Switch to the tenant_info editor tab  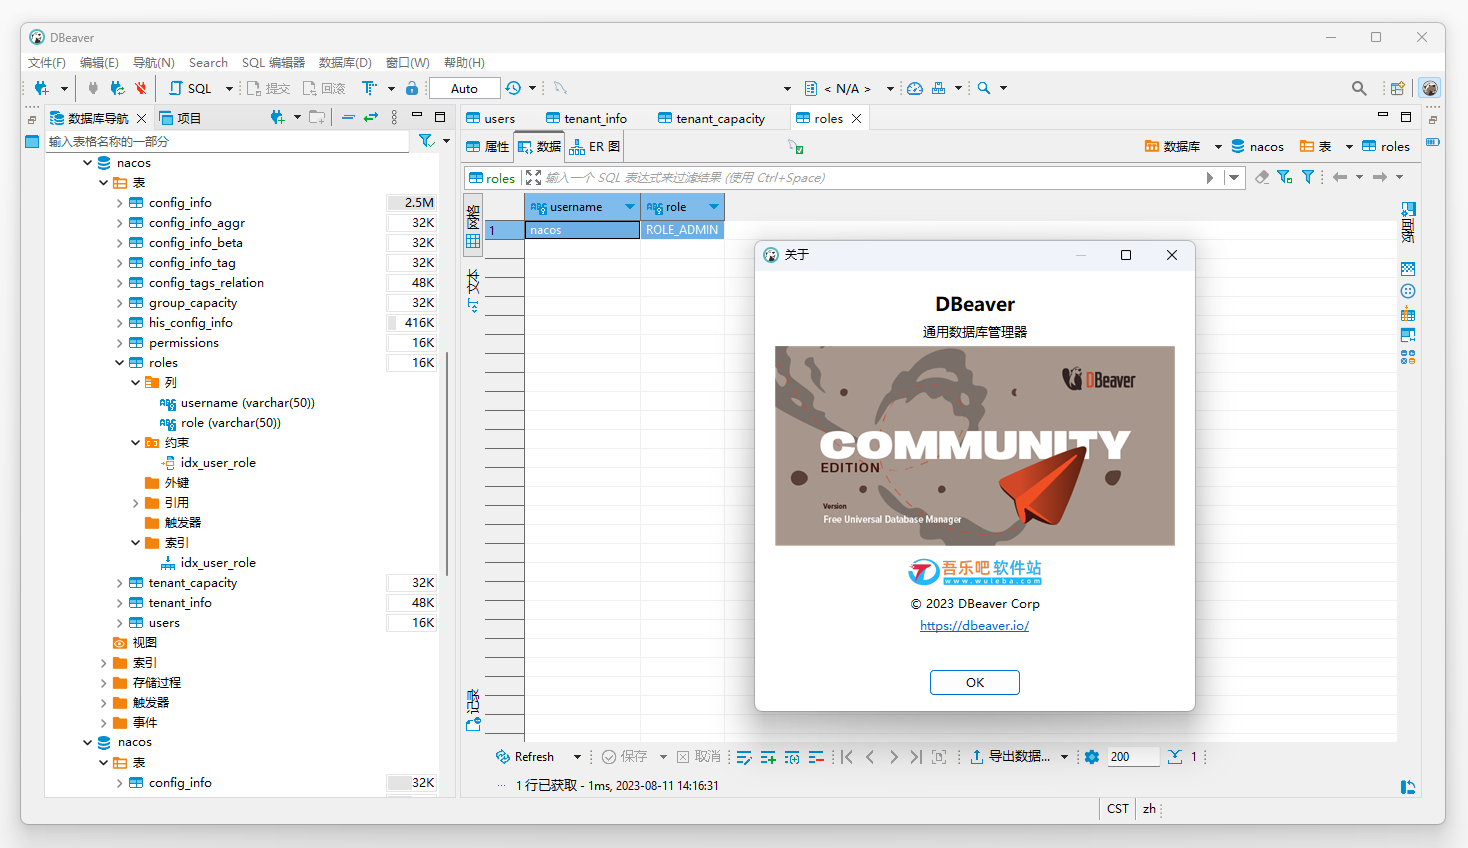point(587,118)
